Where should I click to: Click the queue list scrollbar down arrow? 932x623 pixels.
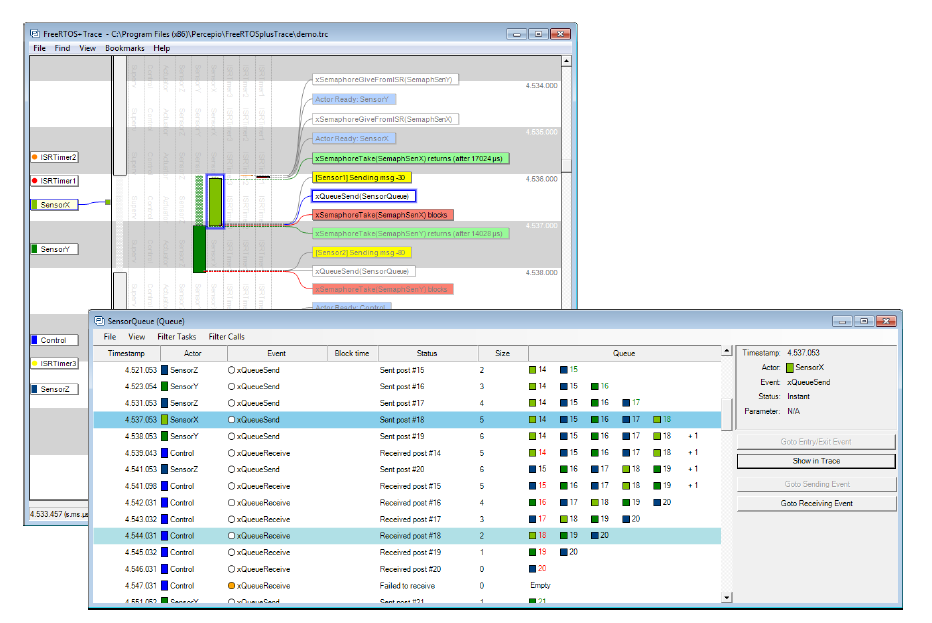point(727,598)
